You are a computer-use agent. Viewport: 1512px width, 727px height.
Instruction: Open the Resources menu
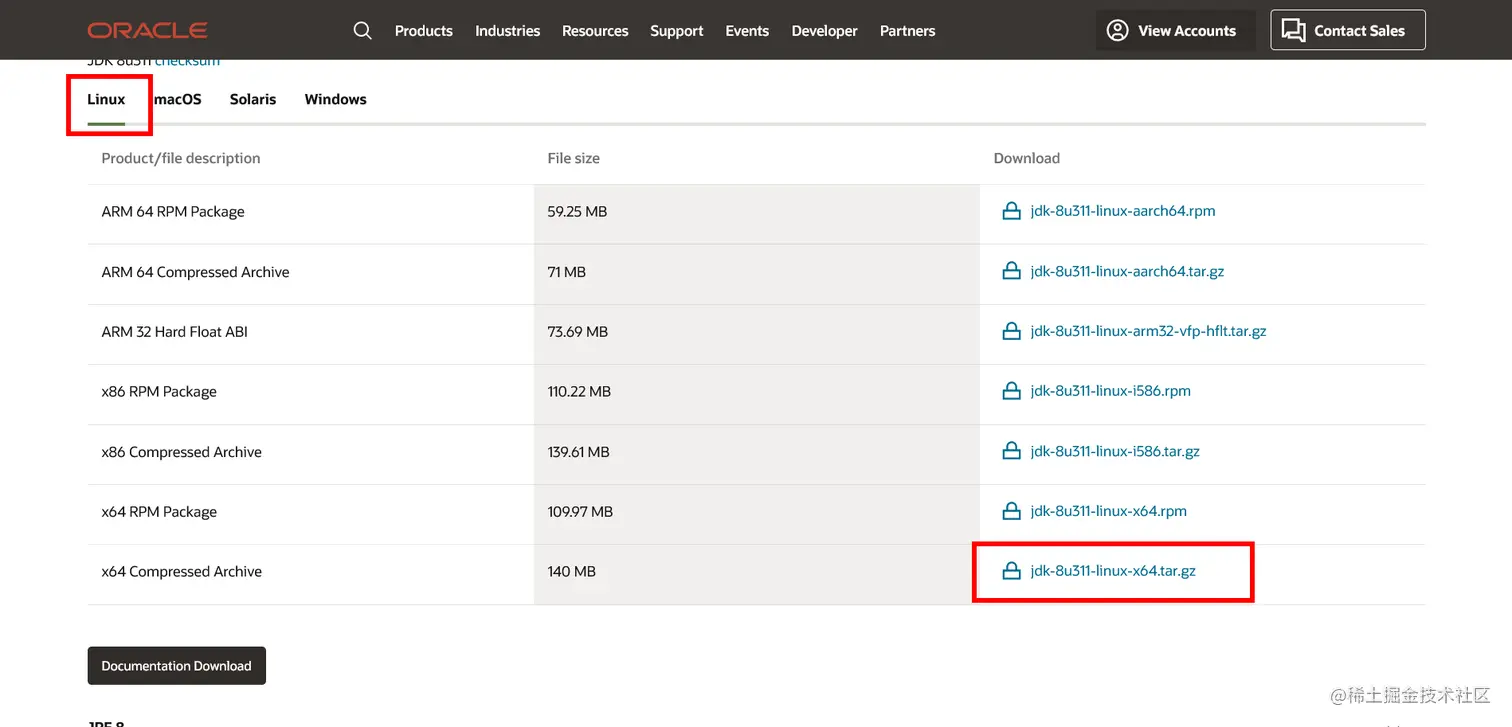595,31
